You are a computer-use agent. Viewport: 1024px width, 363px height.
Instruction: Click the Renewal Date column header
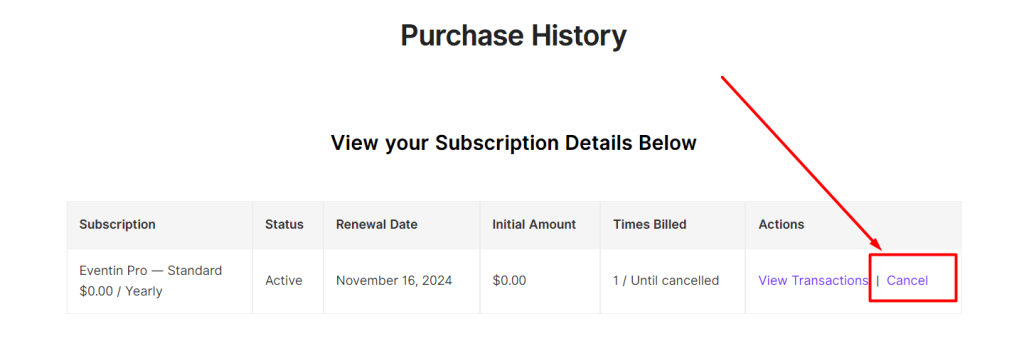point(377,225)
